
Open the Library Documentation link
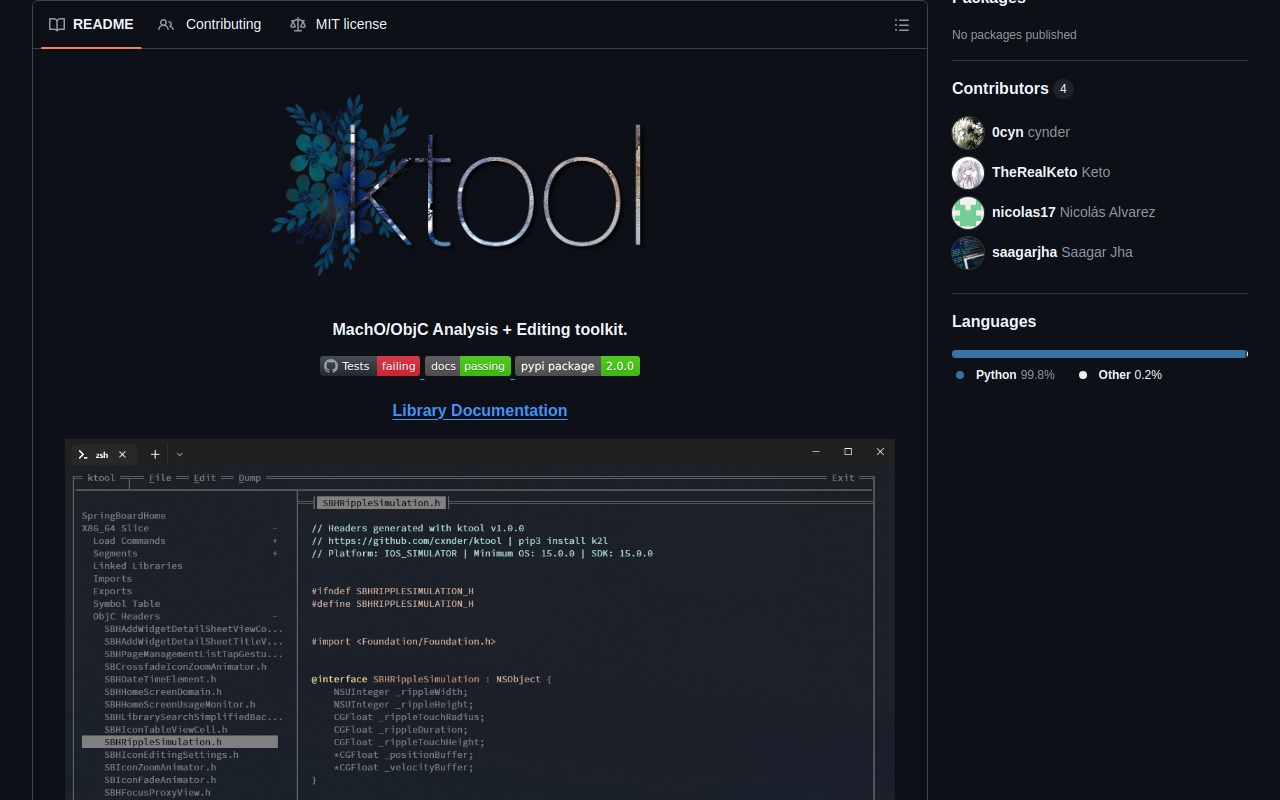[x=480, y=410]
